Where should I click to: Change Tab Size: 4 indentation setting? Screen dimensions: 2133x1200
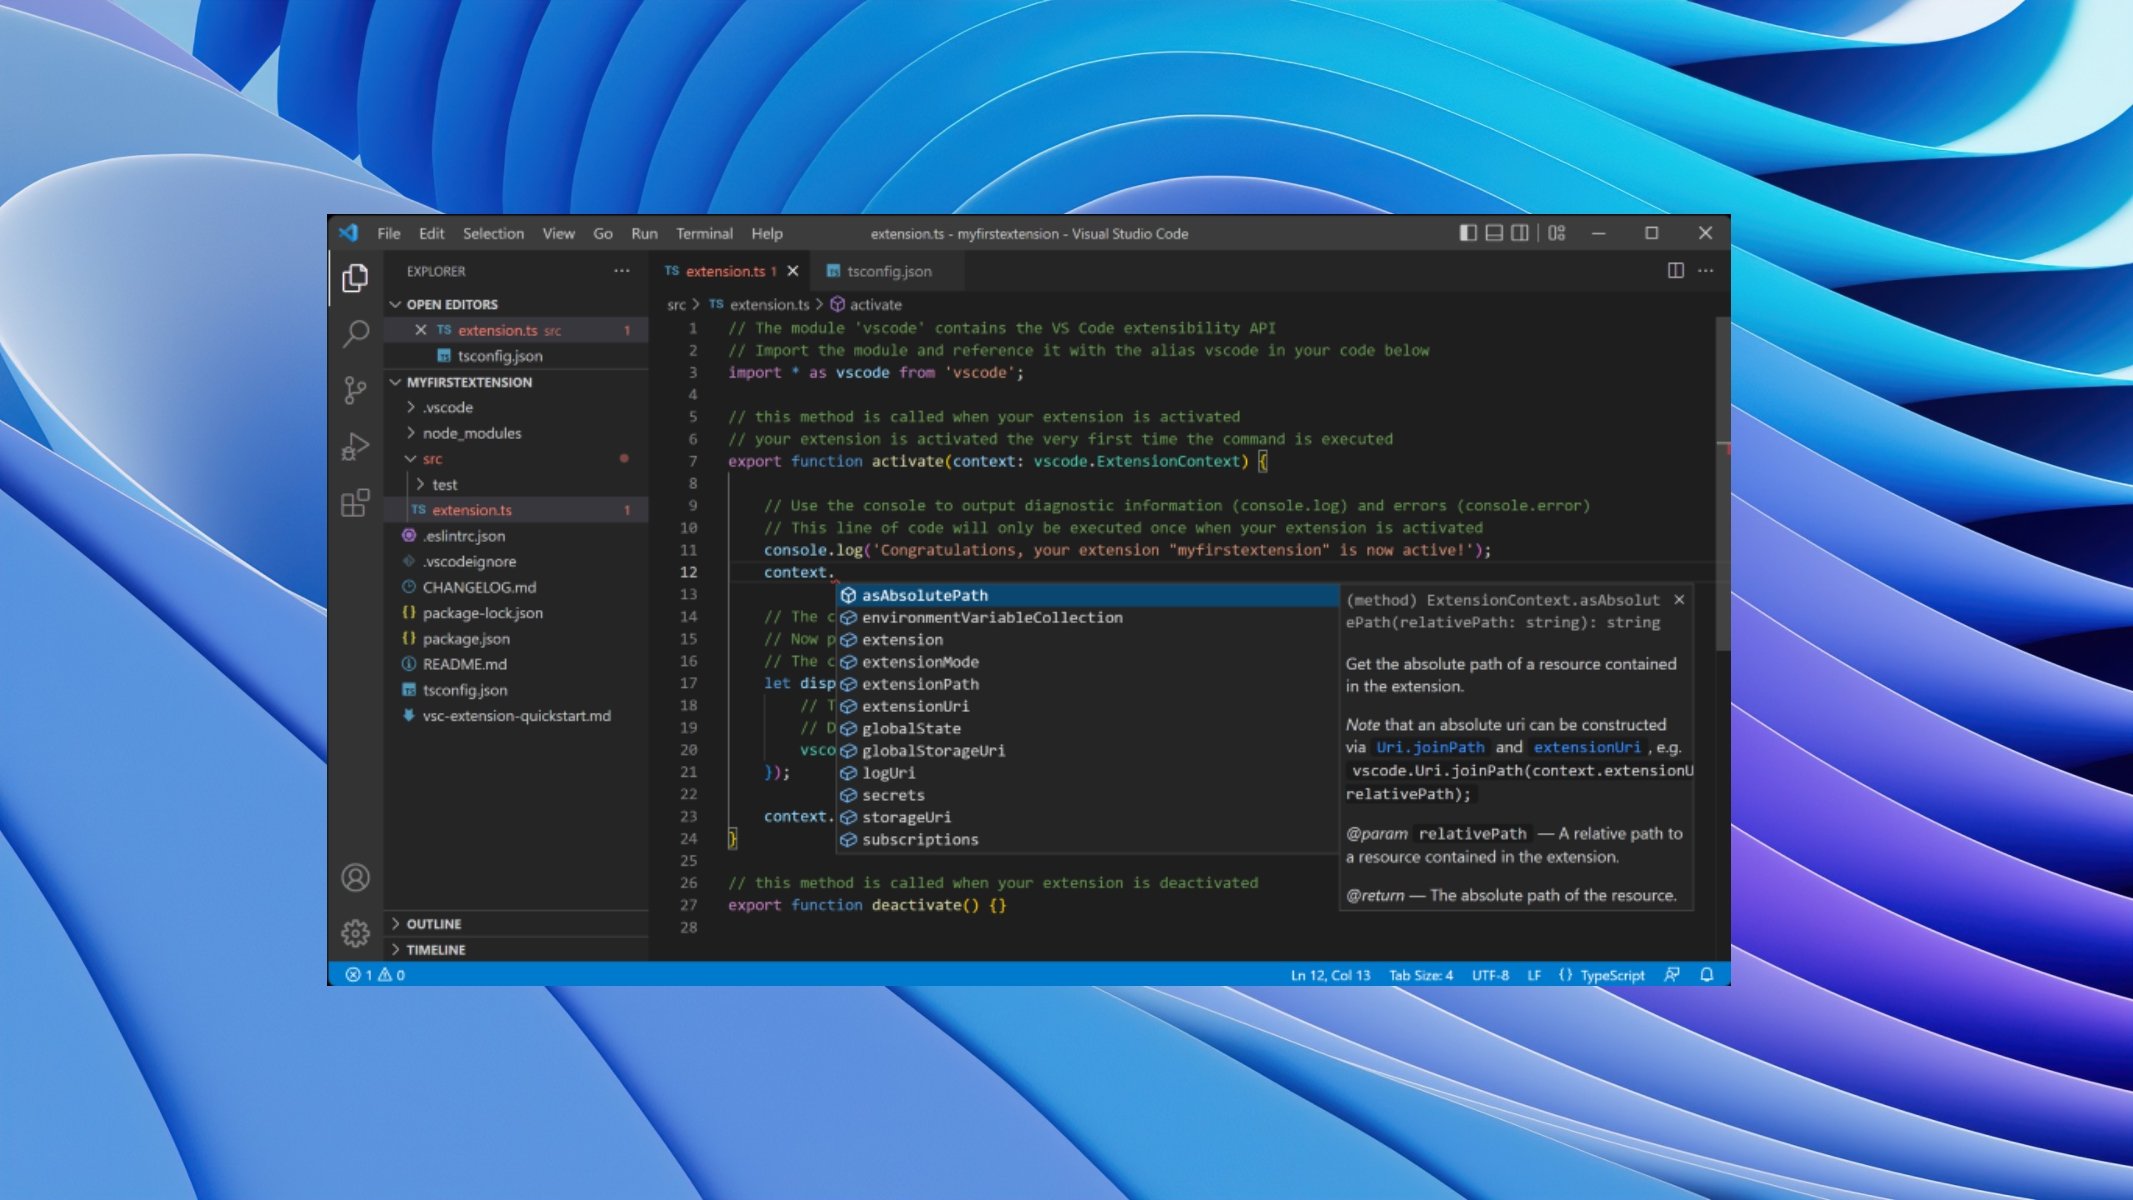[x=1421, y=975]
